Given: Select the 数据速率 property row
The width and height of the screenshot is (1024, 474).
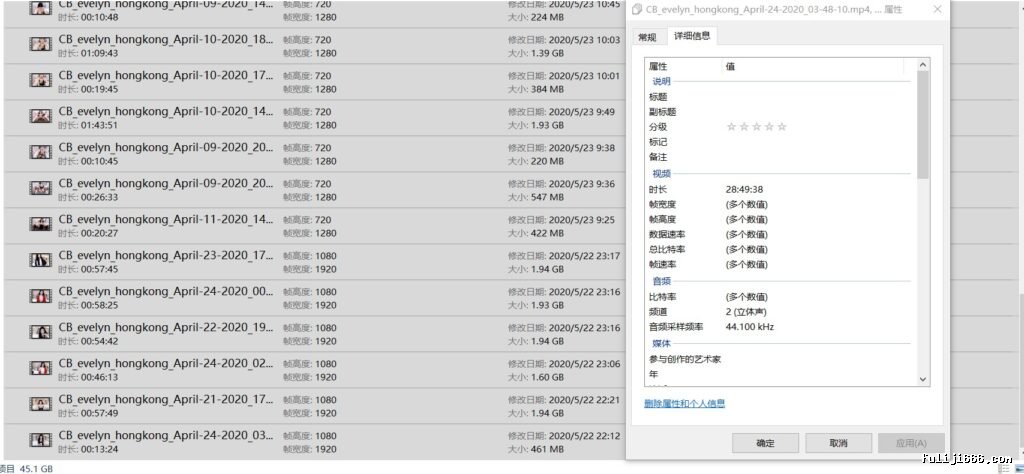Looking at the screenshot, I should (780, 234).
